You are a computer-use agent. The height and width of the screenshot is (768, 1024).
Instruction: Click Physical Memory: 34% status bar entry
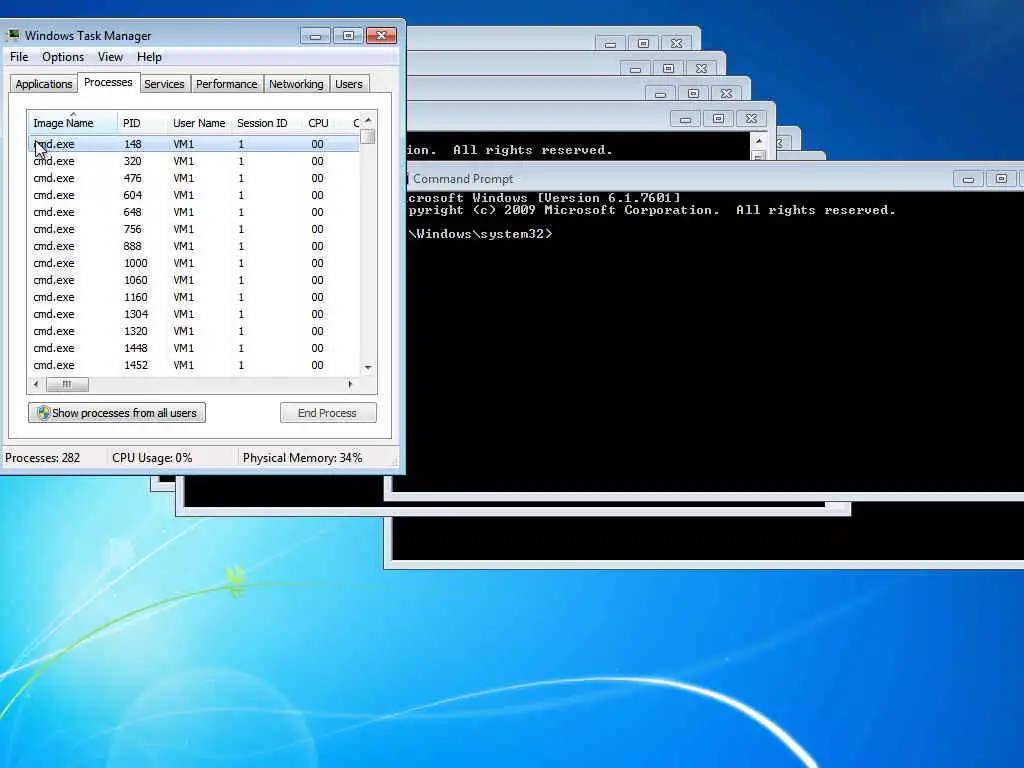(x=302, y=458)
